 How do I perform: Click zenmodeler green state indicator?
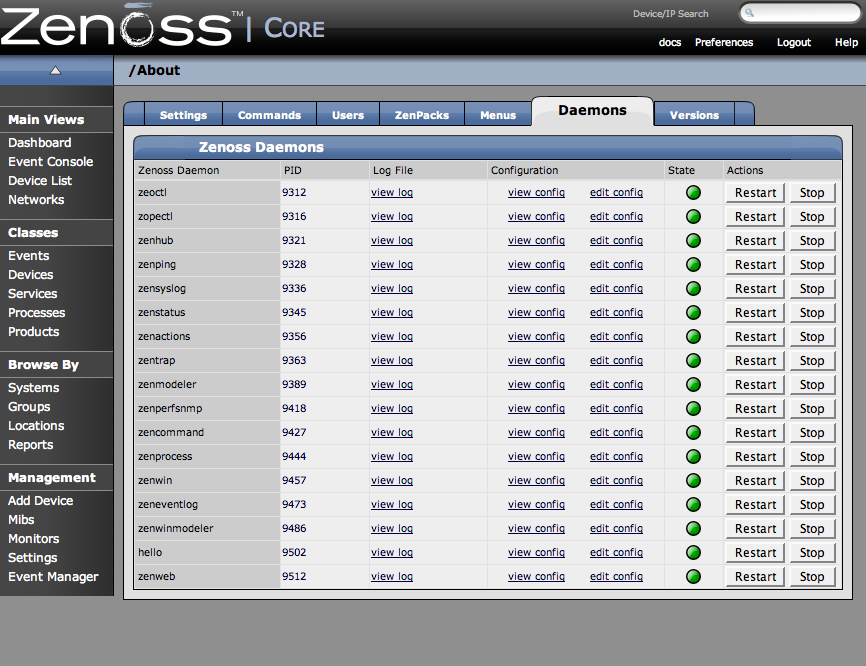pyautogui.click(x=693, y=384)
